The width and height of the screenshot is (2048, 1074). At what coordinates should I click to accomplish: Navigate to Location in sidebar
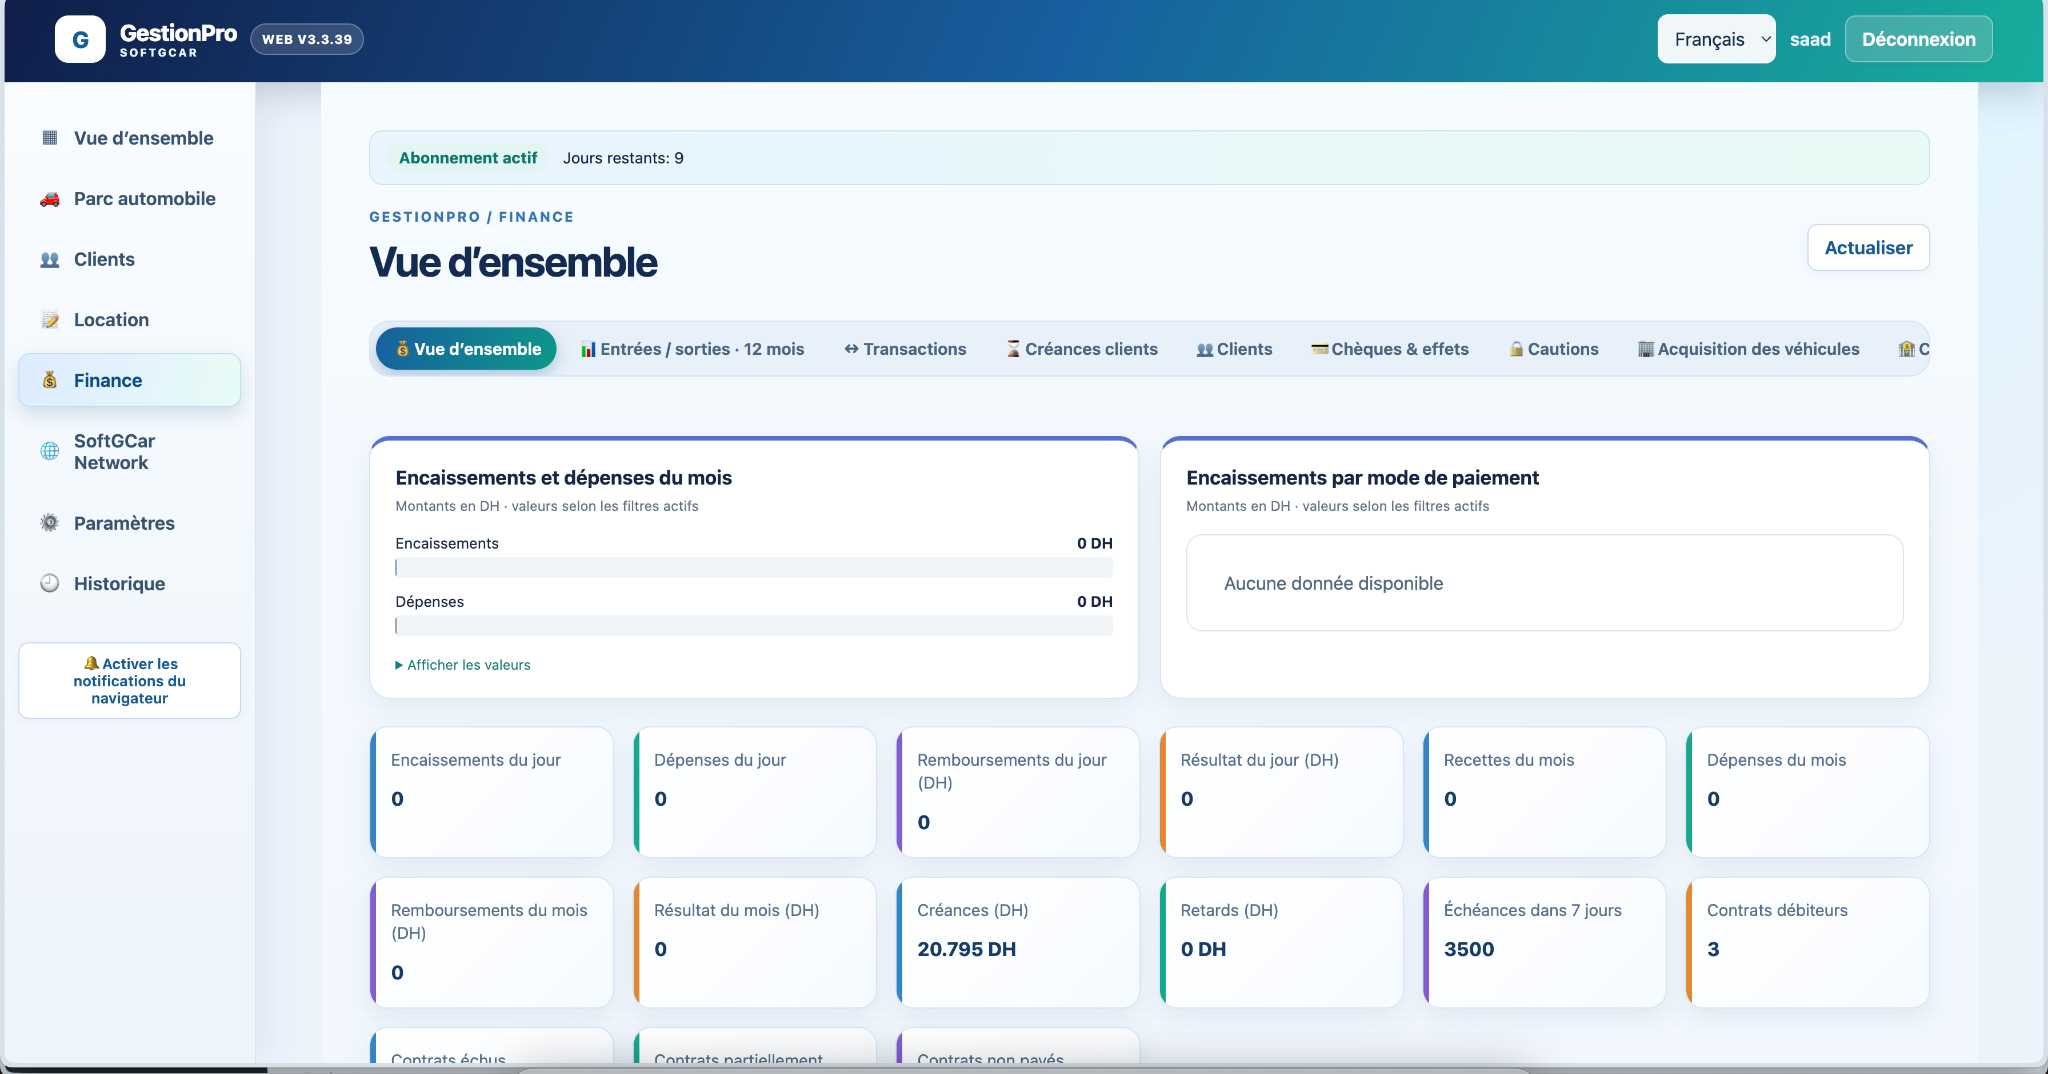[x=130, y=320]
